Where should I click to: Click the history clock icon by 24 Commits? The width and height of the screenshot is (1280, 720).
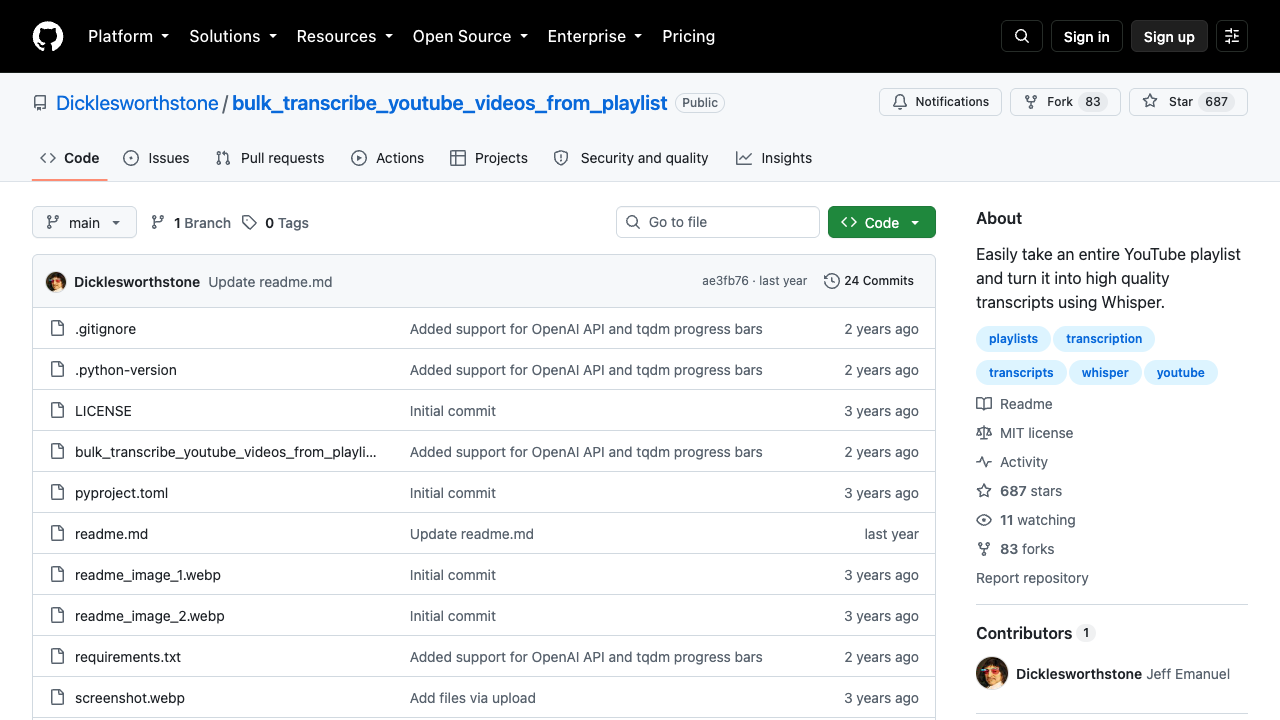(x=831, y=281)
